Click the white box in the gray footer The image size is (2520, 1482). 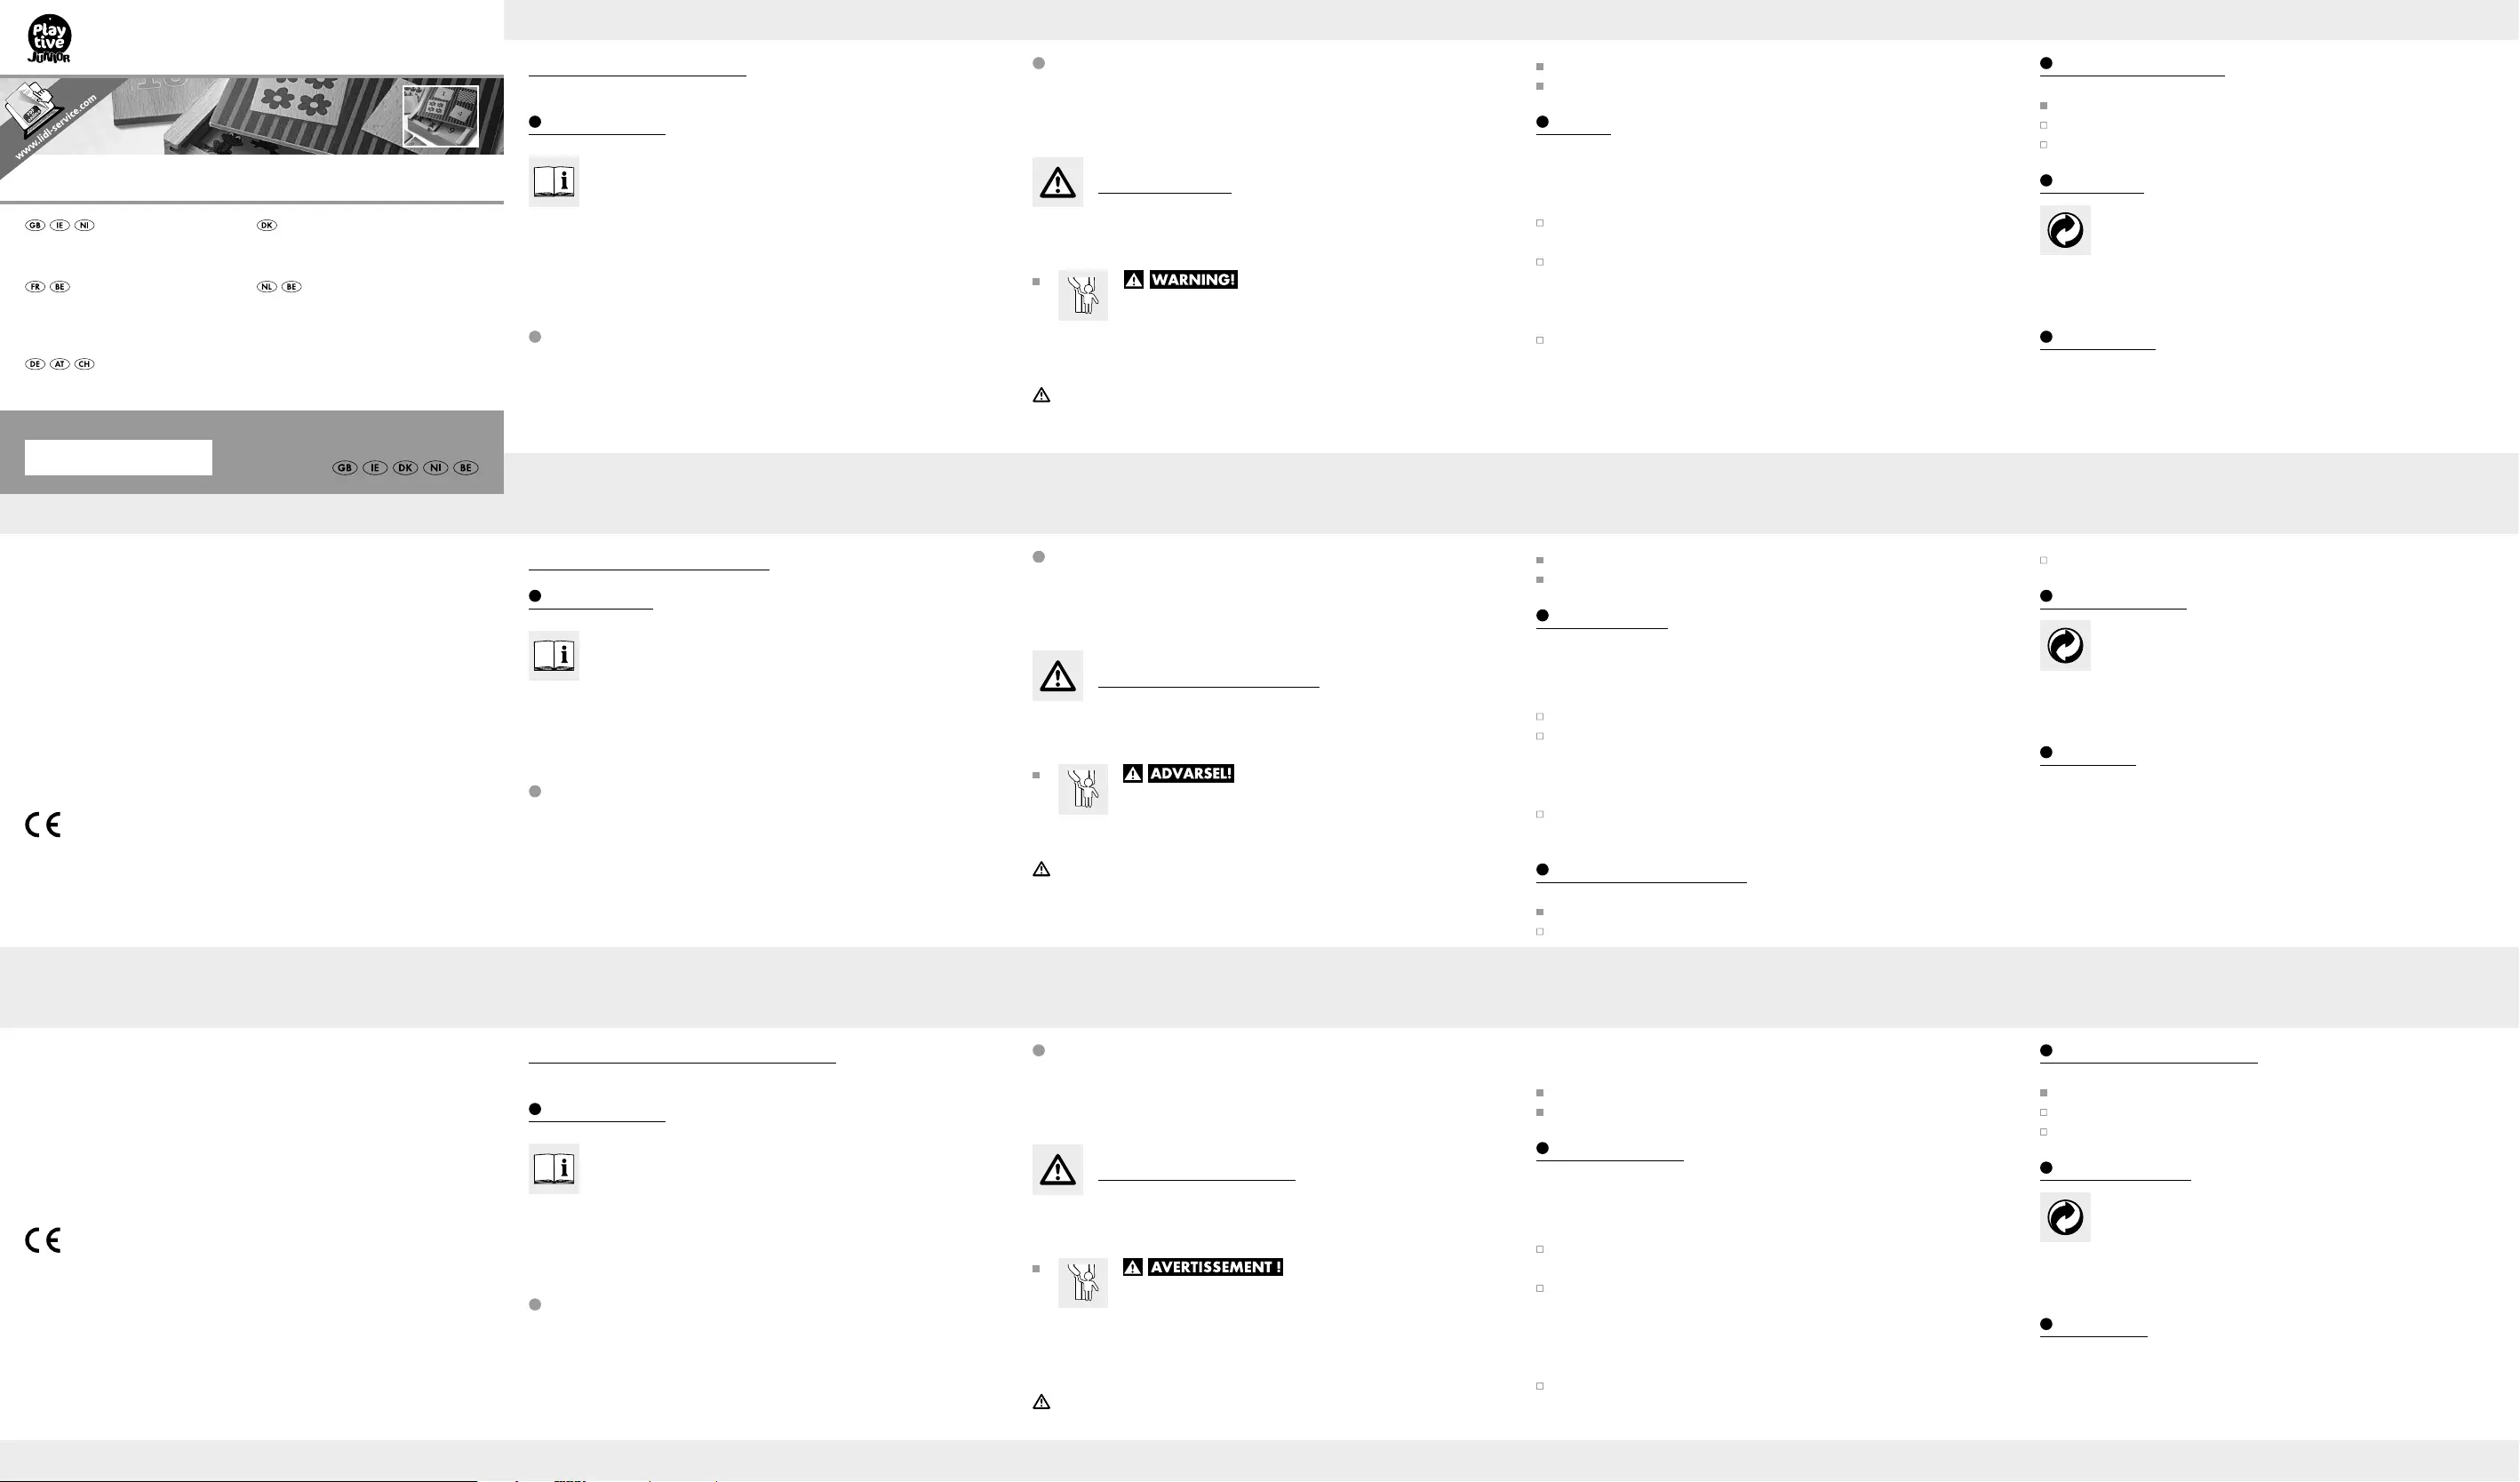118,458
